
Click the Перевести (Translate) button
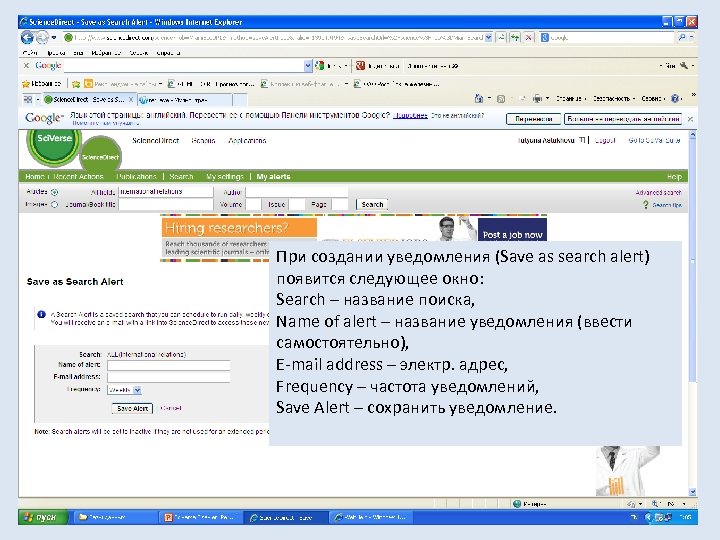click(x=533, y=119)
